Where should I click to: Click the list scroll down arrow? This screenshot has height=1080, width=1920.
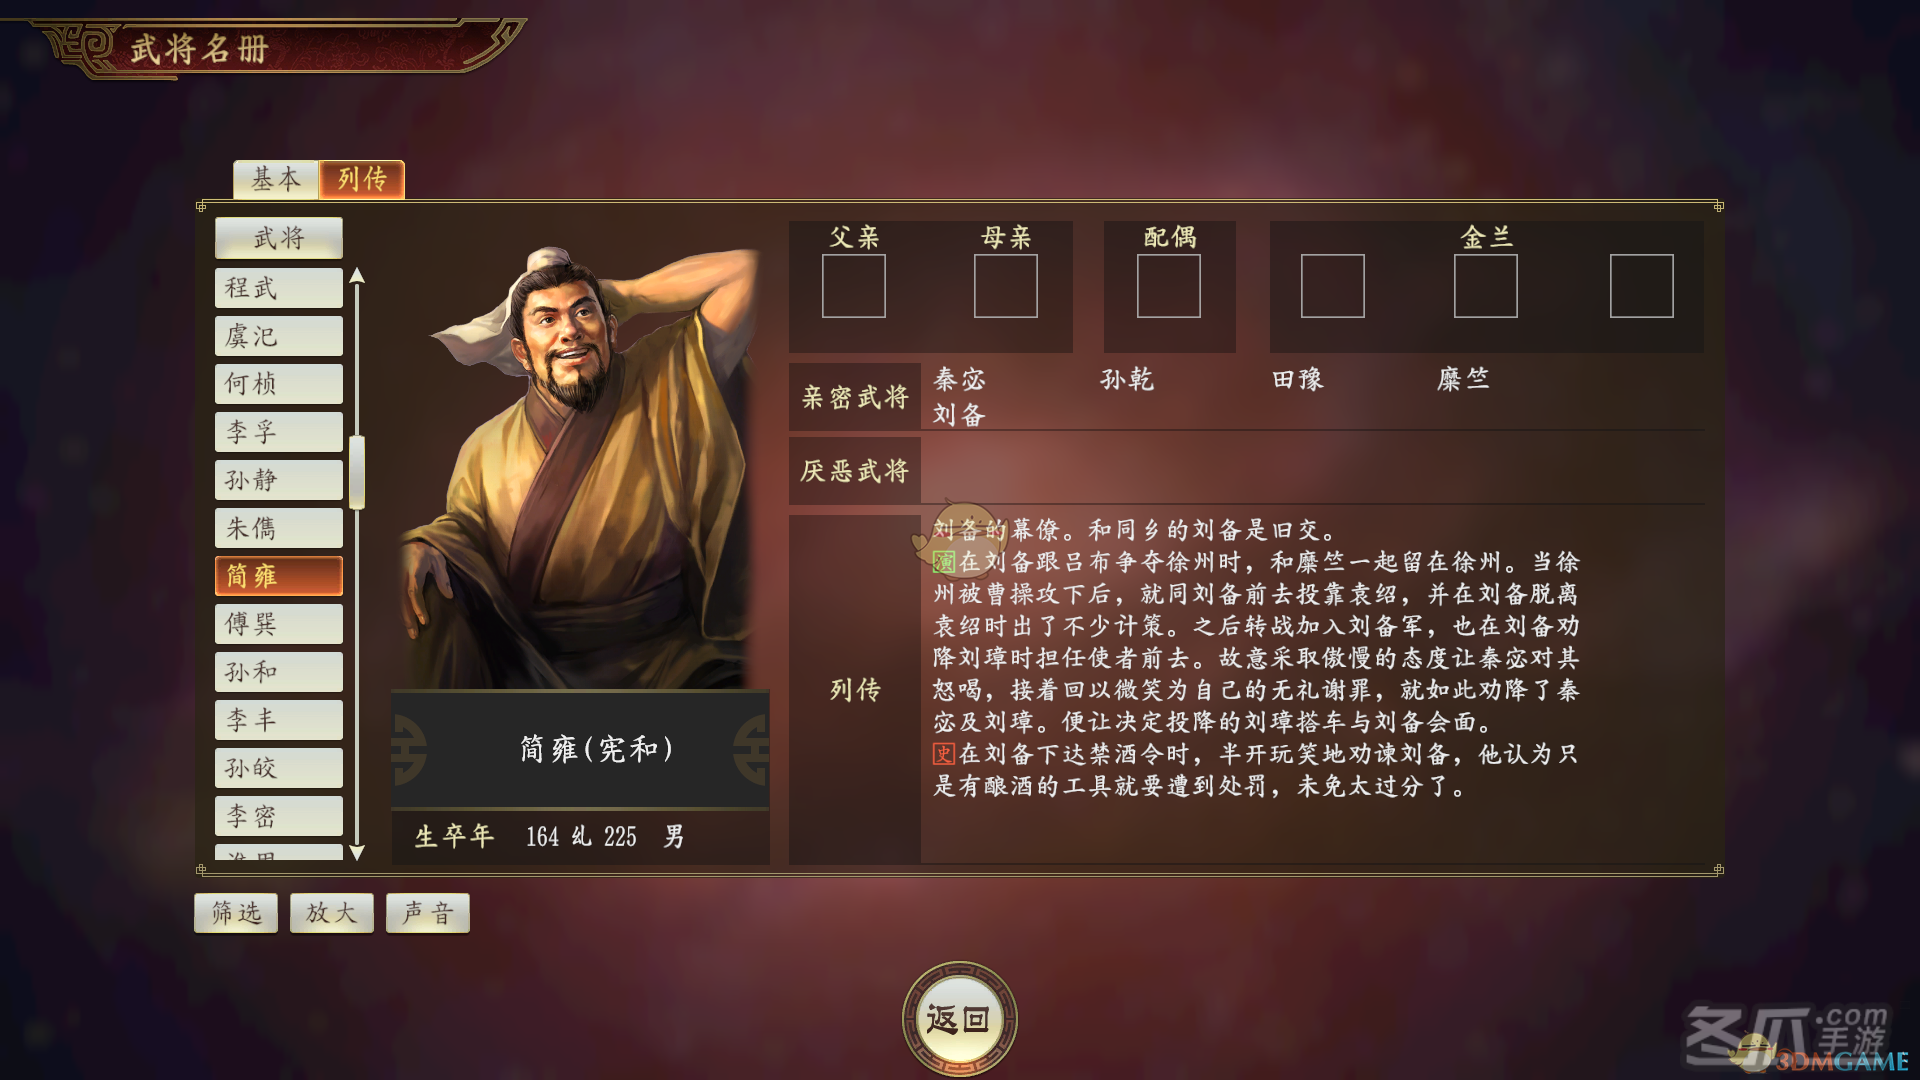357,852
